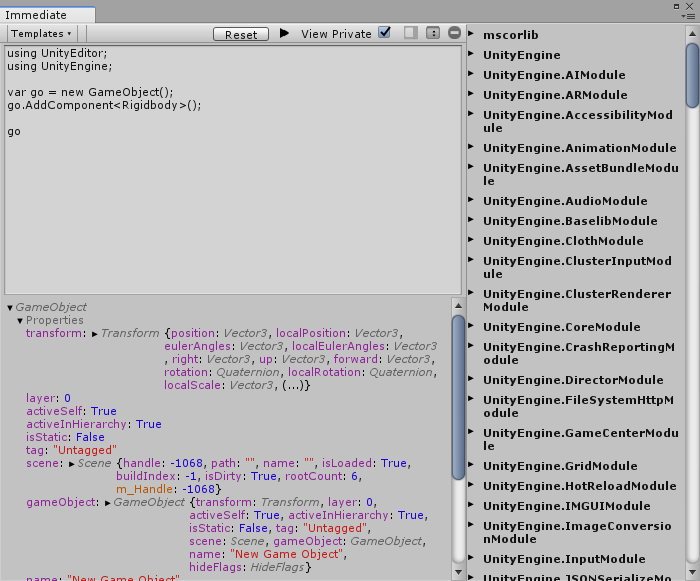
Task: Click the 'transform:' property label
Action: 54,333
